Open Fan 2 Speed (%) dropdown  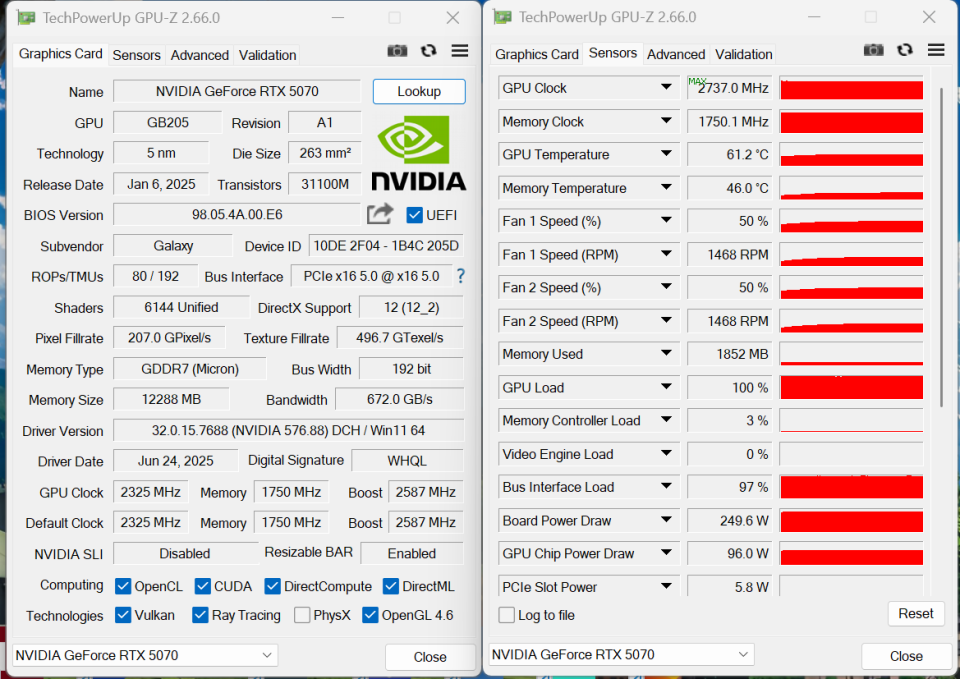[x=666, y=287]
